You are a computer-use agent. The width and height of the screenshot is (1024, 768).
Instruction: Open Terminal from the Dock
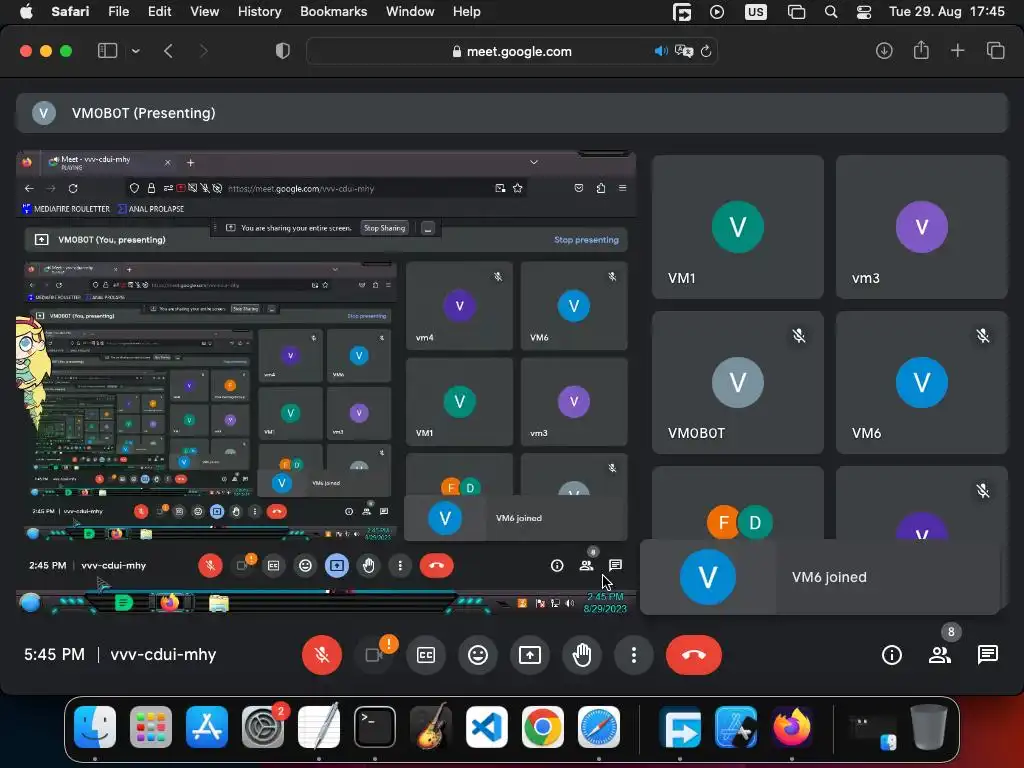pos(375,727)
